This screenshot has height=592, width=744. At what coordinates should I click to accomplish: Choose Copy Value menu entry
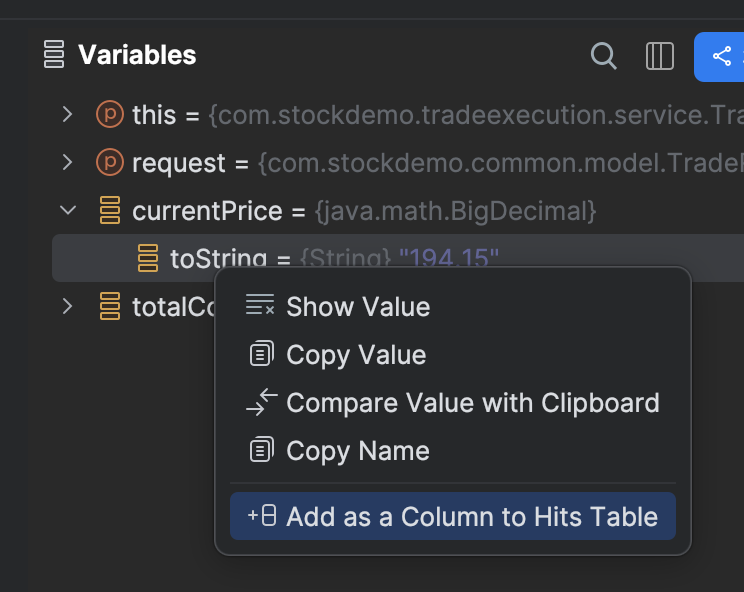tap(356, 355)
